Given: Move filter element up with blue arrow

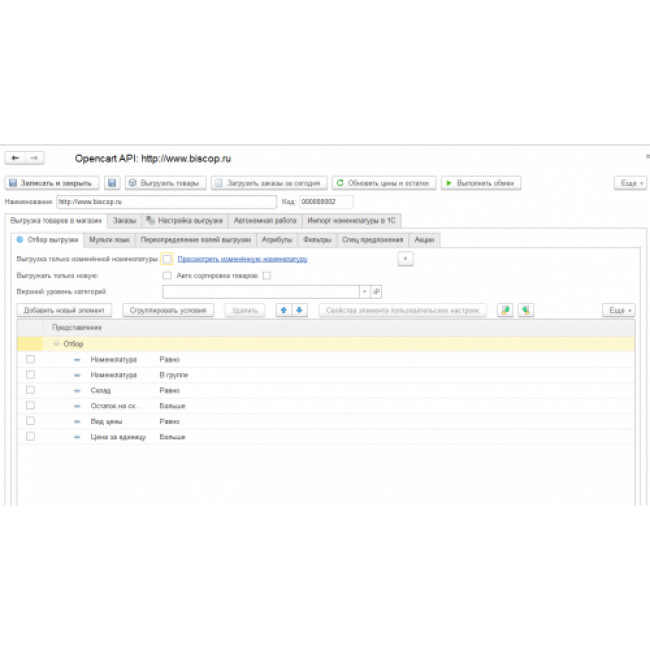Looking at the screenshot, I should pos(284,310).
